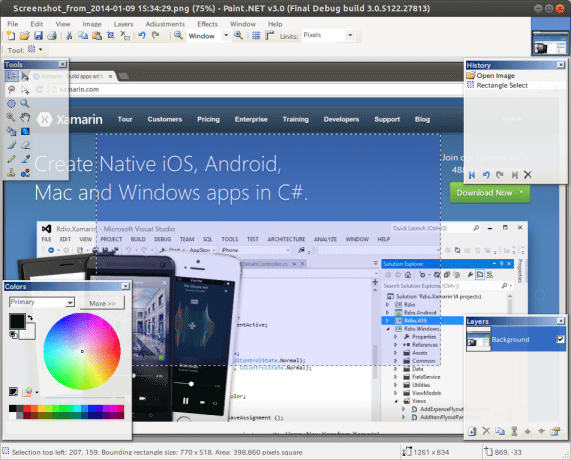Viewport: 571px width, 460px height.
Task: Swap primary and secondary colors arrow
Action: pos(30,318)
